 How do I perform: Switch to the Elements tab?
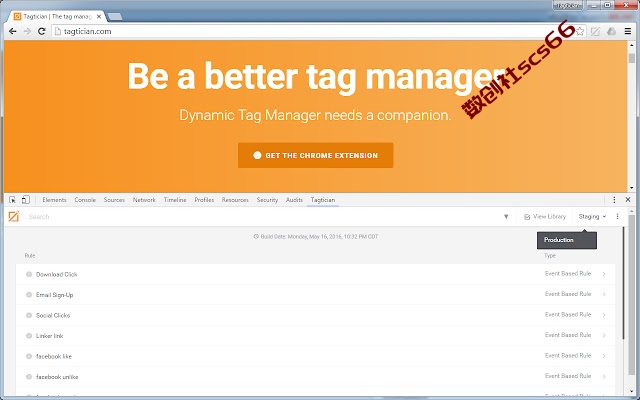coord(54,200)
